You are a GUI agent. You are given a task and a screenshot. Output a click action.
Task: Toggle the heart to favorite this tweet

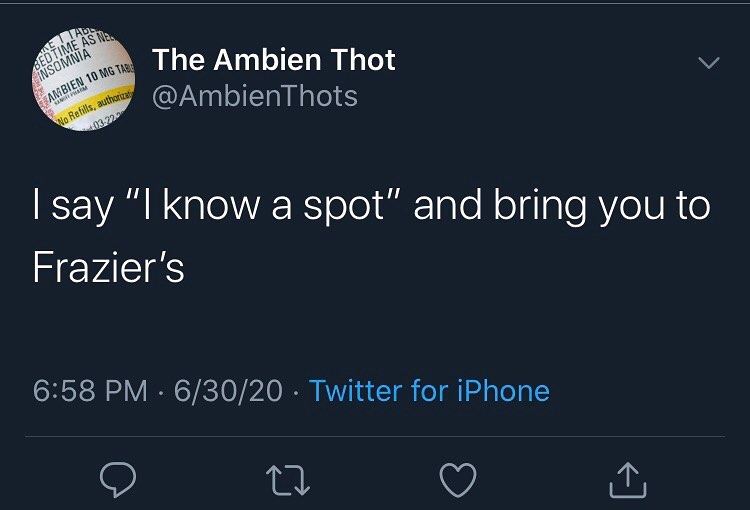(x=458, y=480)
